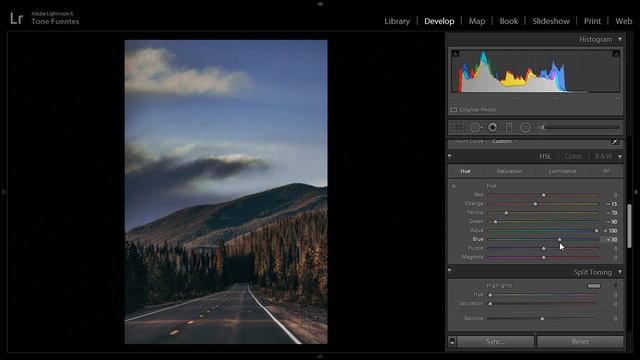Open the Map module
This screenshot has height=360, width=640.
tap(477, 21)
